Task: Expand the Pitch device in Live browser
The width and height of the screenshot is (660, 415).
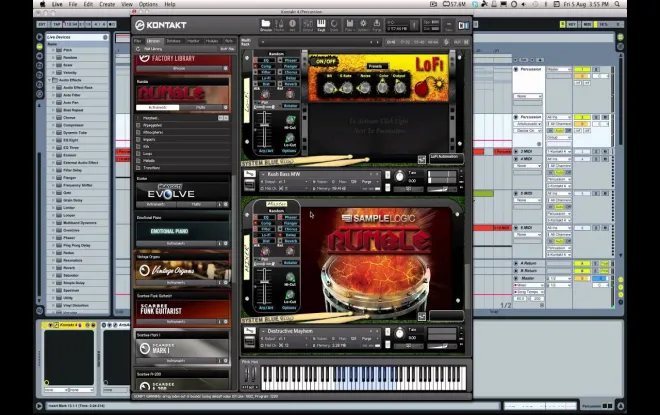Action: click(x=53, y=50)
